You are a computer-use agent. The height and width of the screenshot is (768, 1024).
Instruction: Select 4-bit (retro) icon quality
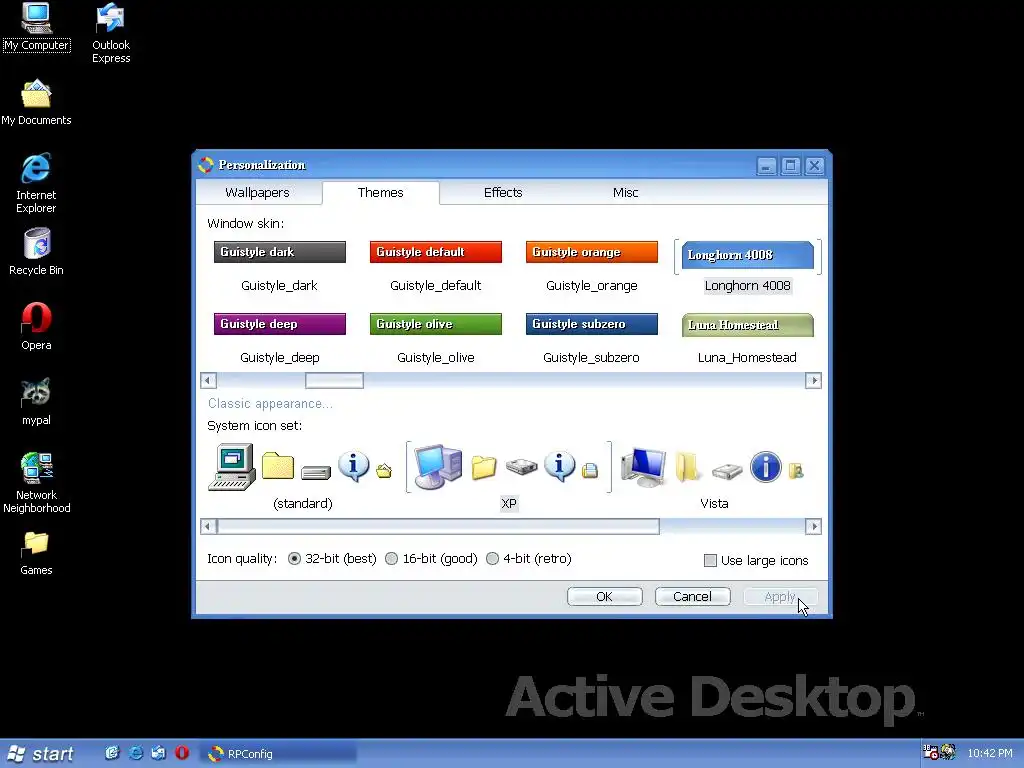529,559
